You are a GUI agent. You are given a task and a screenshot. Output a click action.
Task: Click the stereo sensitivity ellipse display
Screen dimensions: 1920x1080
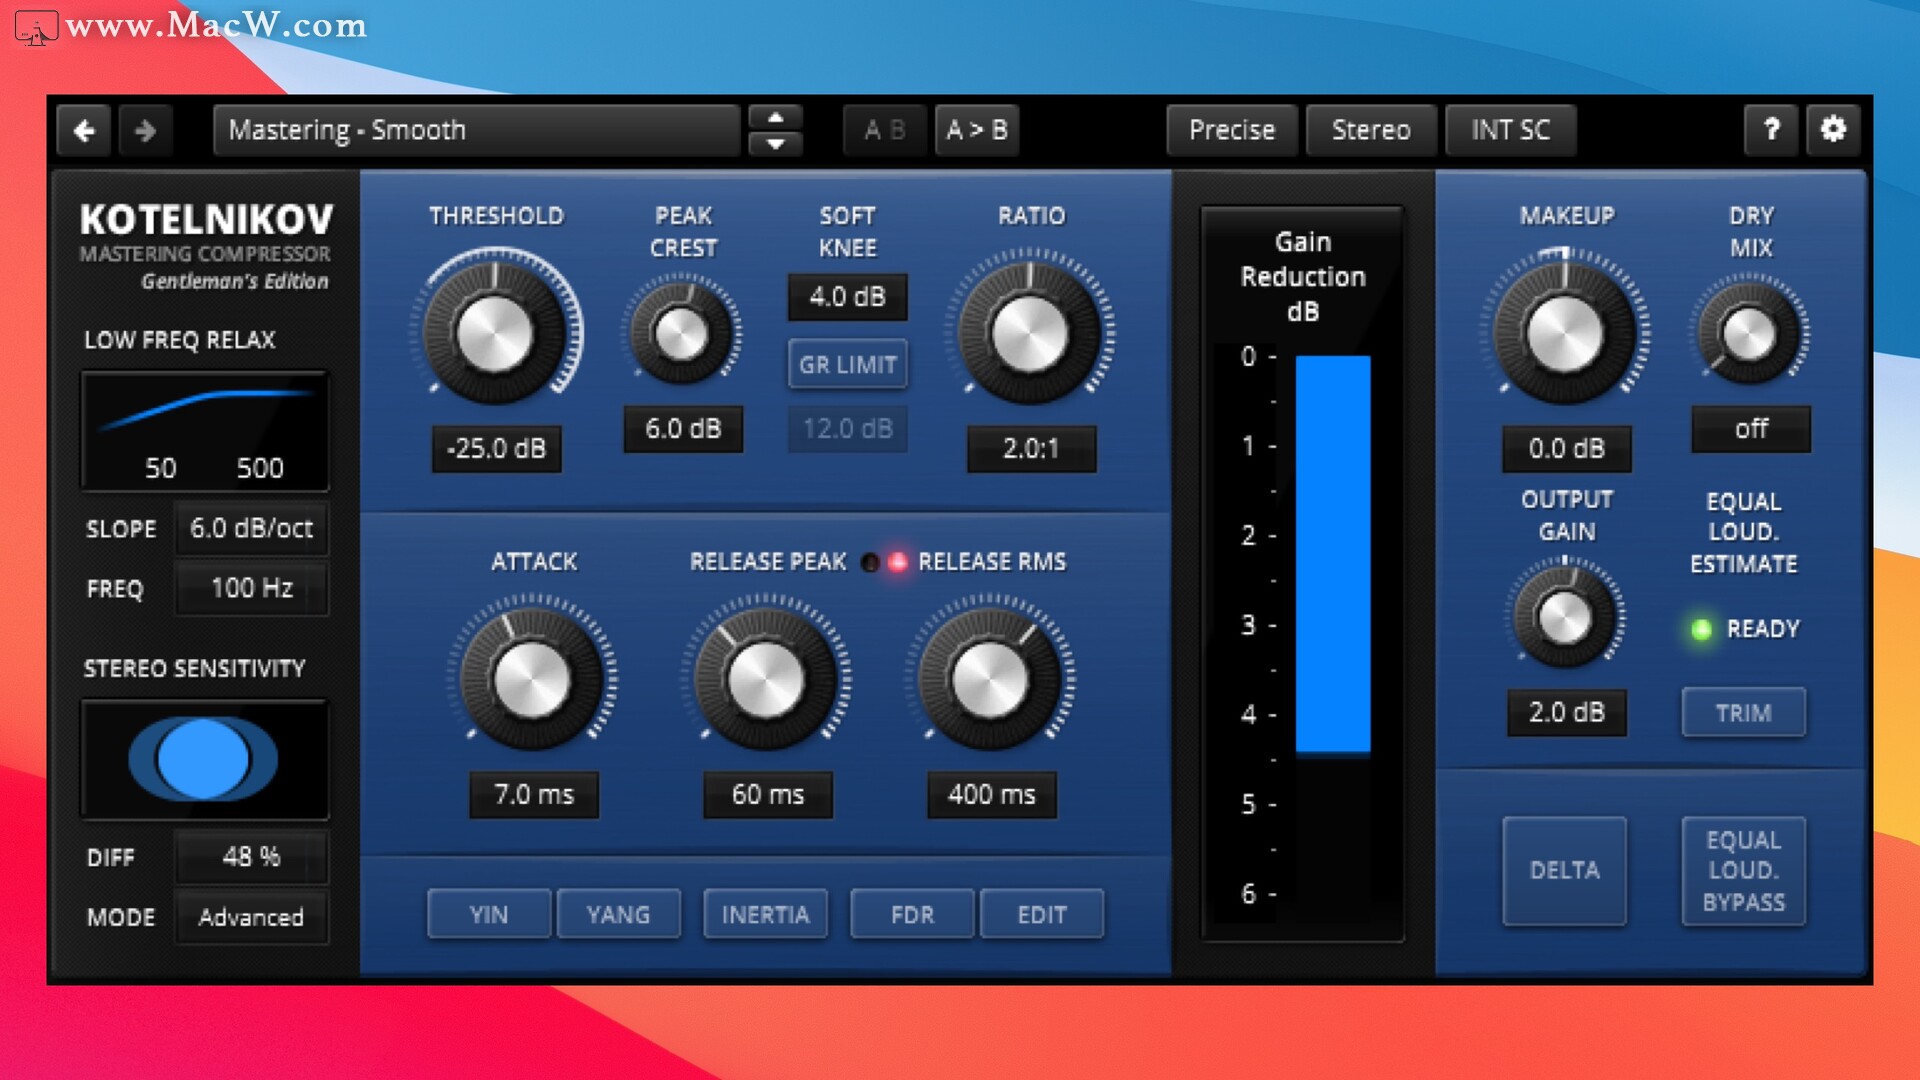(x=205, y=759)
